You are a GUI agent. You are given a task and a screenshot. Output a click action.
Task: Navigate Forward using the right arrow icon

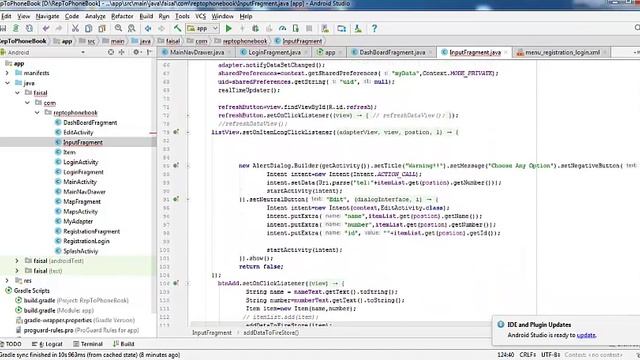[x=161, y=28]
